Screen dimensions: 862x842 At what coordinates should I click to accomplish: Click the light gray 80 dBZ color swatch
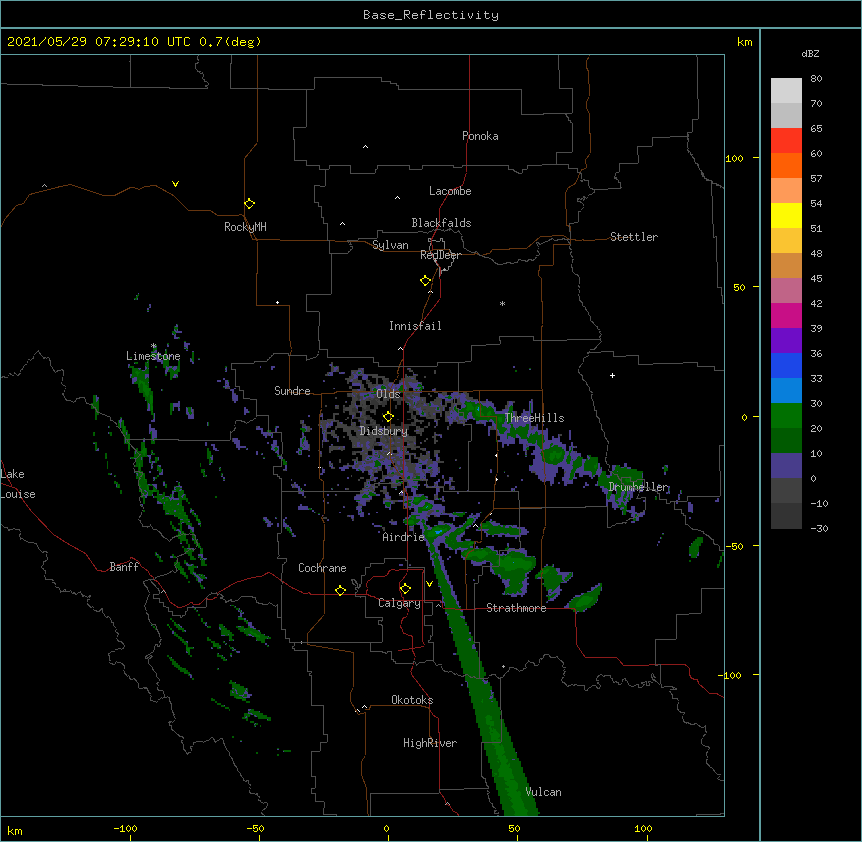pyautogui.click(x=786, y=91)
